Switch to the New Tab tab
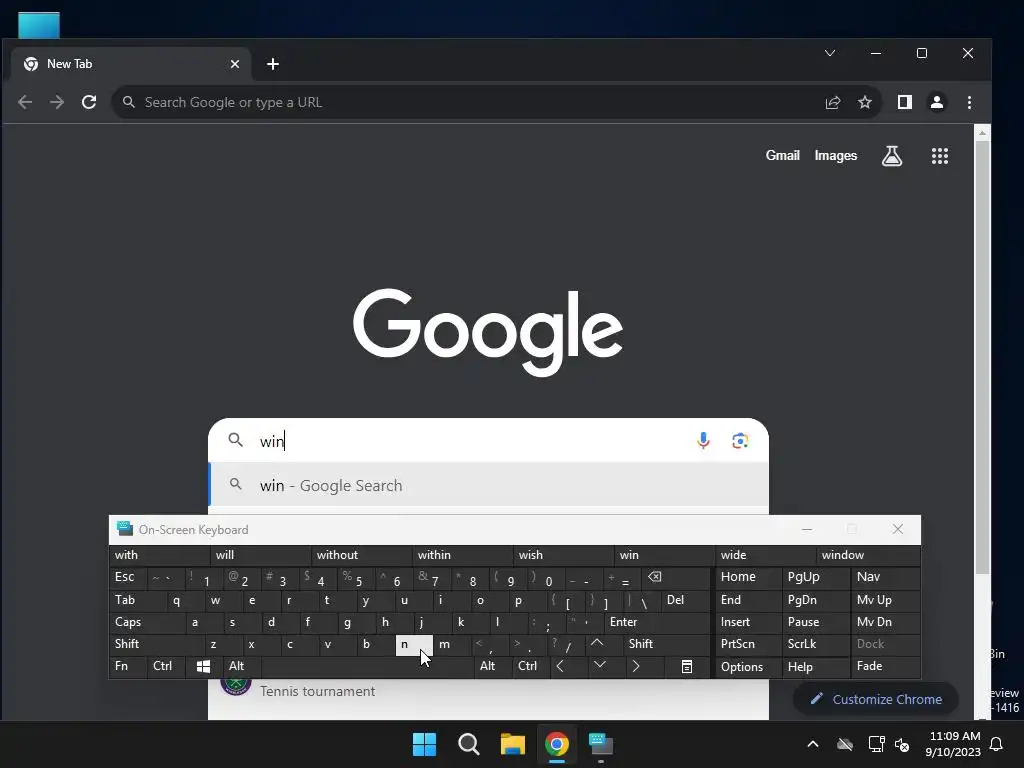The width and height of the screenshot is (1024, 768). click(131, 64)
